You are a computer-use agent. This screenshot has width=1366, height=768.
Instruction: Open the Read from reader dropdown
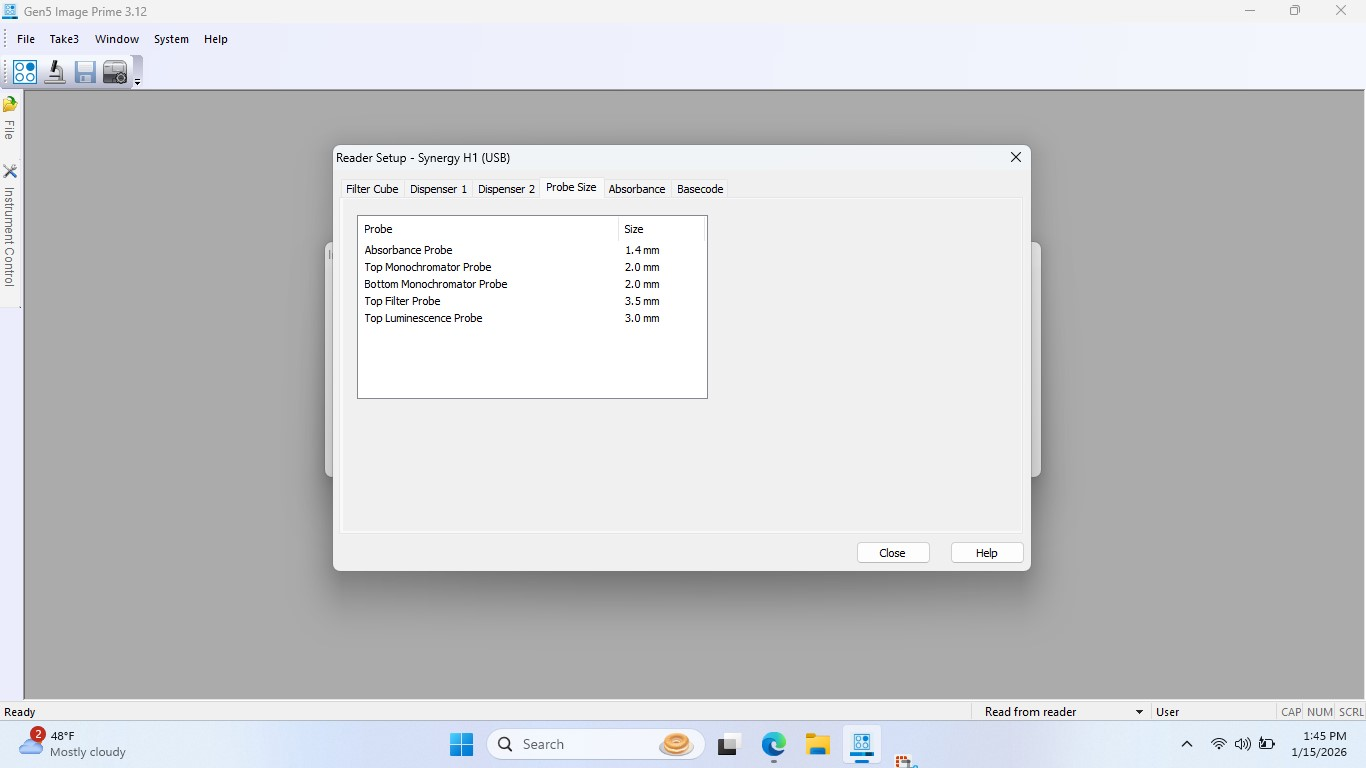1139,712
